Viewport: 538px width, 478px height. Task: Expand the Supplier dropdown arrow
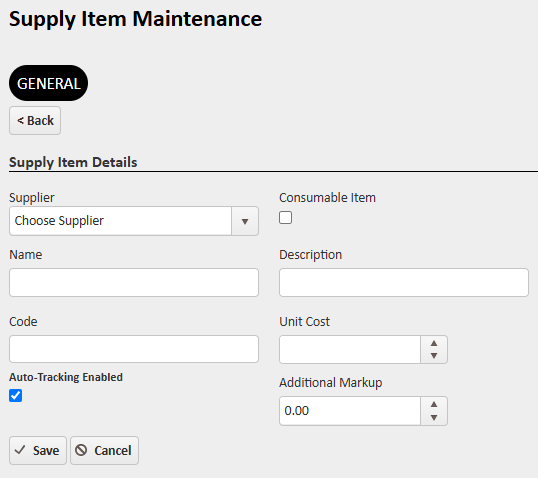coord(245,221)
